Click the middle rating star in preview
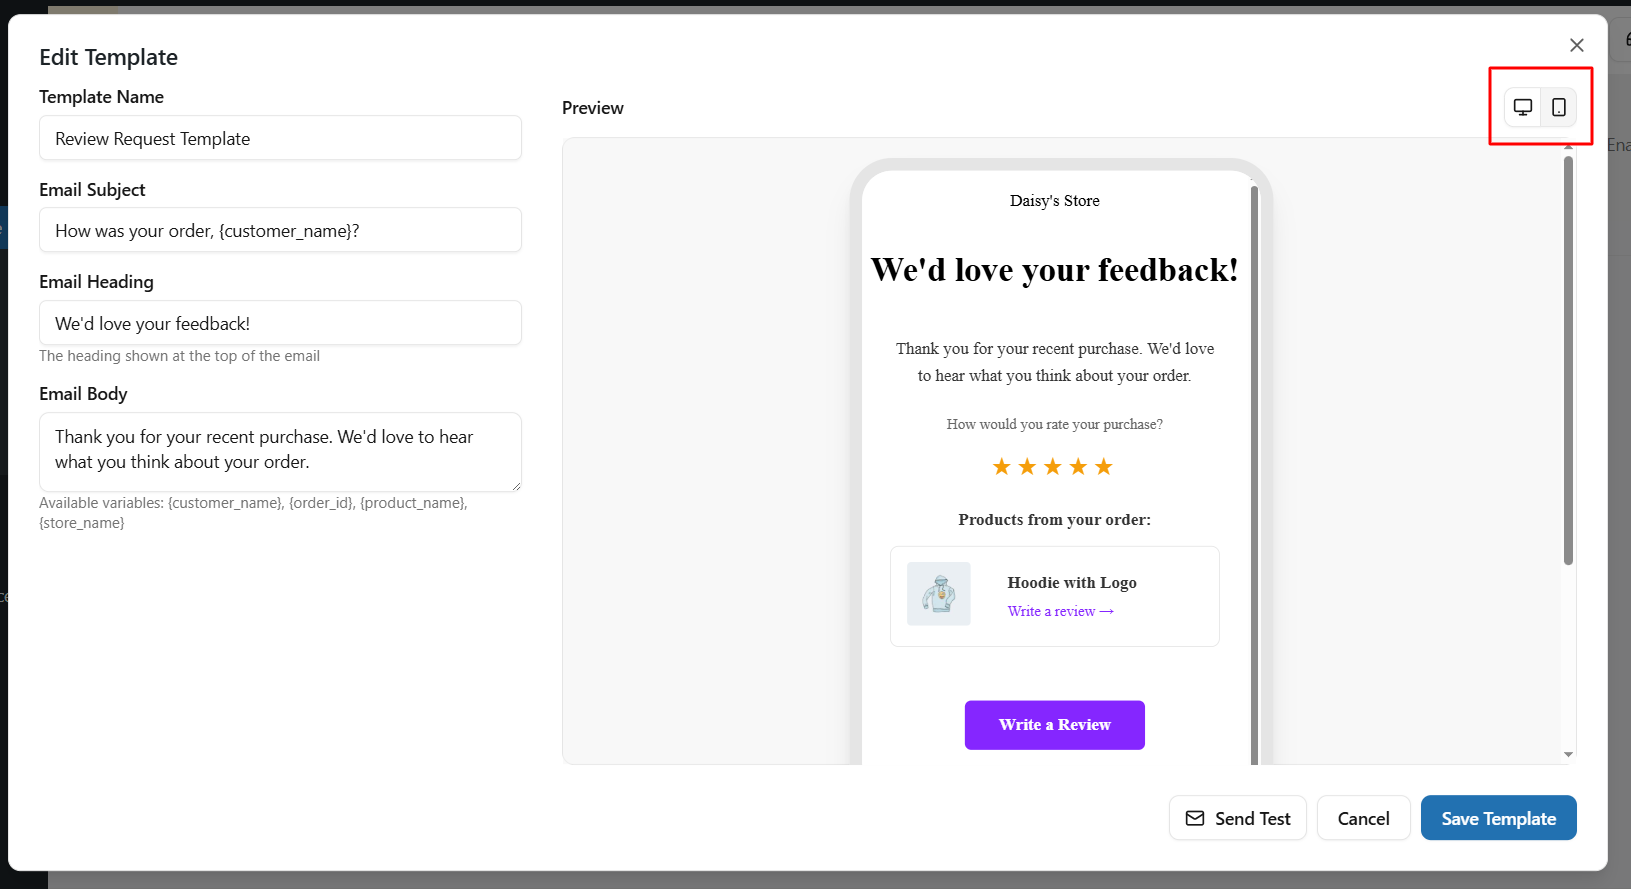 [1053, 467]
